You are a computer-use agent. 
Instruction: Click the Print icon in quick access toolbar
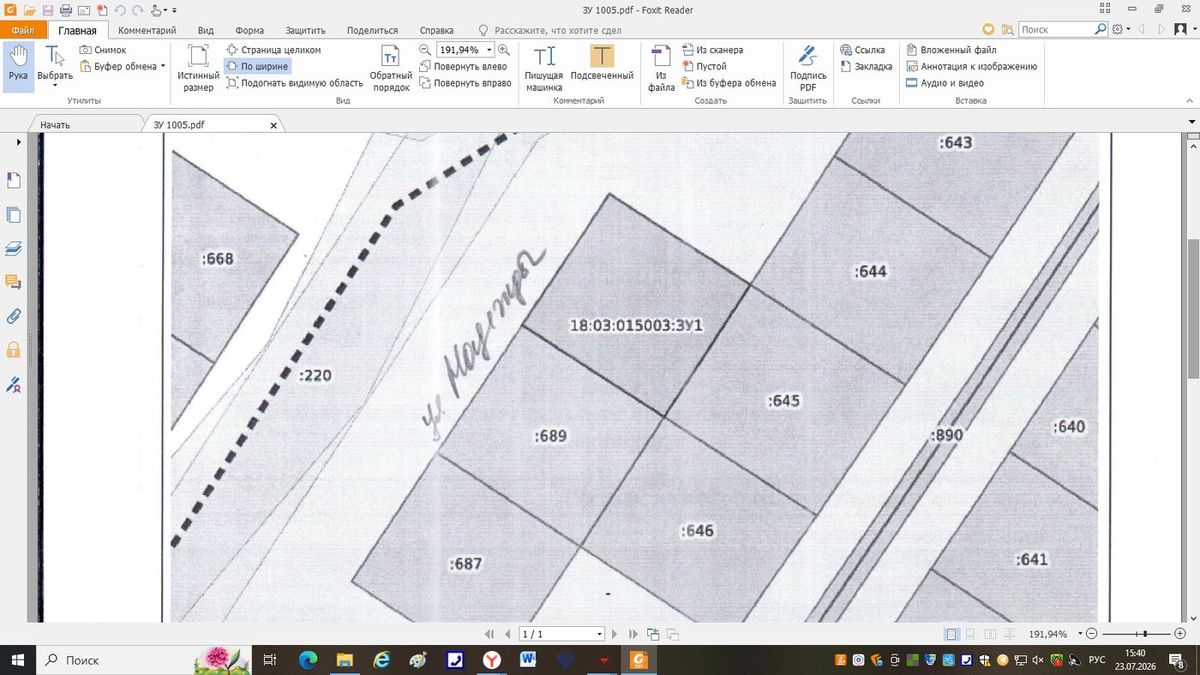coord(65,9)
